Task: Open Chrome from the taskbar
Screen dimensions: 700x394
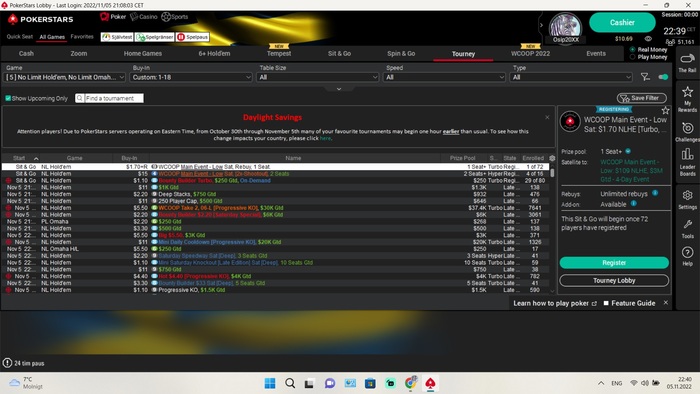Action: point(410,383)
